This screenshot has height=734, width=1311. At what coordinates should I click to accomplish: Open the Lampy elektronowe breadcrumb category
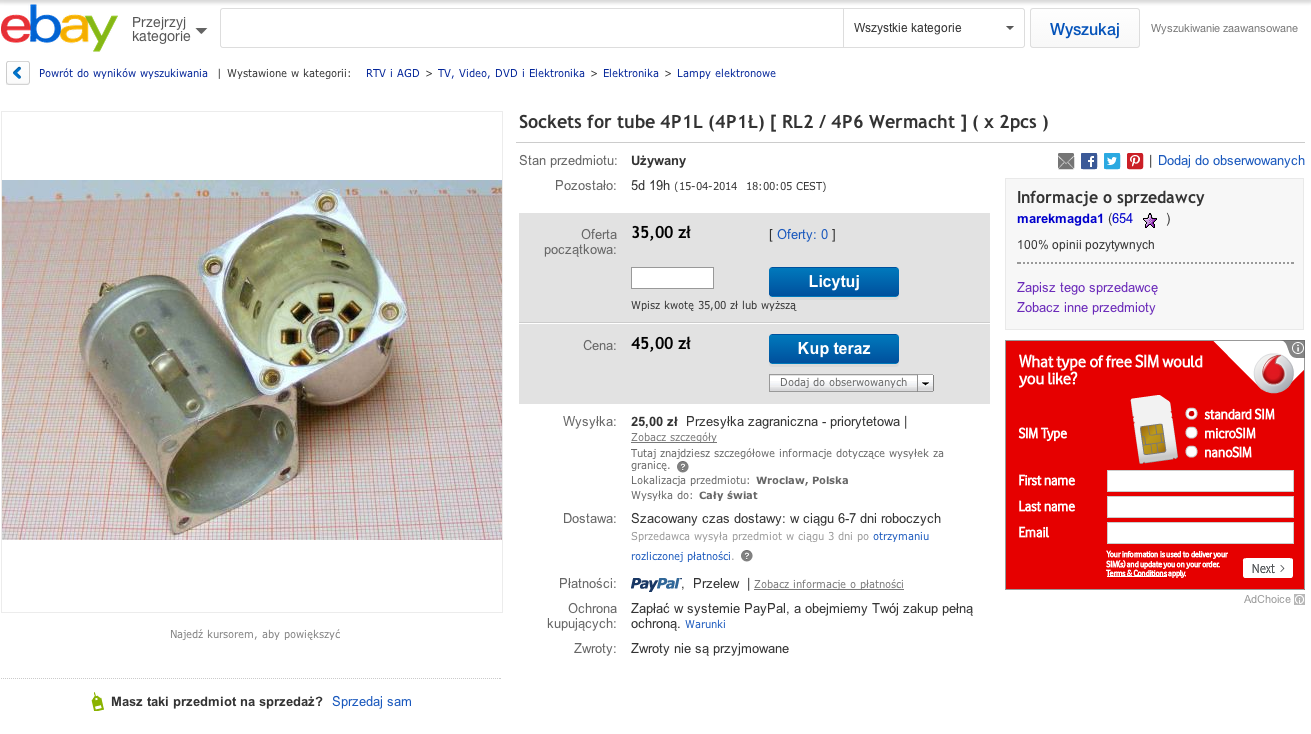click(x=726, y=73)
